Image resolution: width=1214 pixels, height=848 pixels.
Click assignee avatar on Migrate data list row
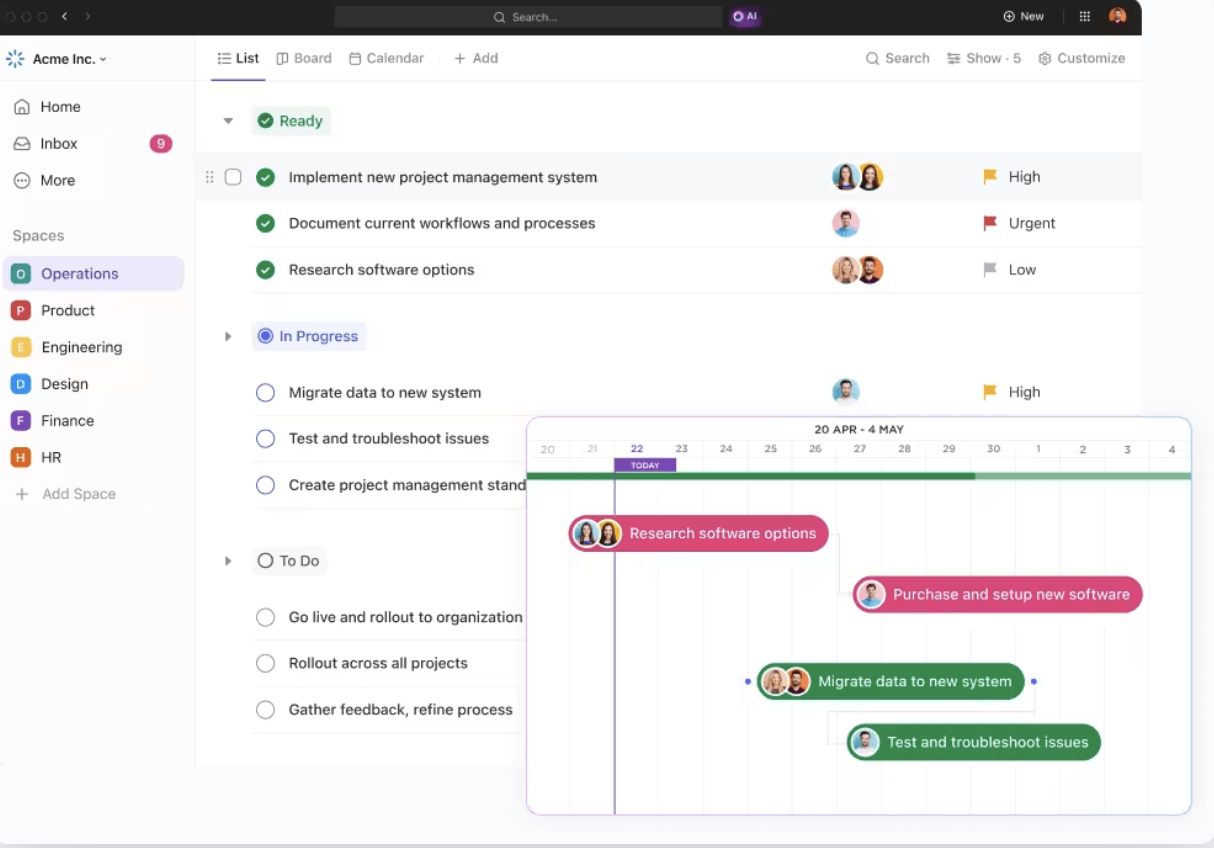tap(846, 392)
